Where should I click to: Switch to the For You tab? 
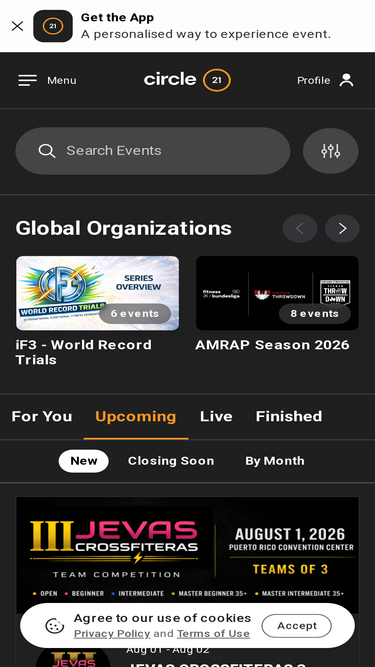(42, 416)
